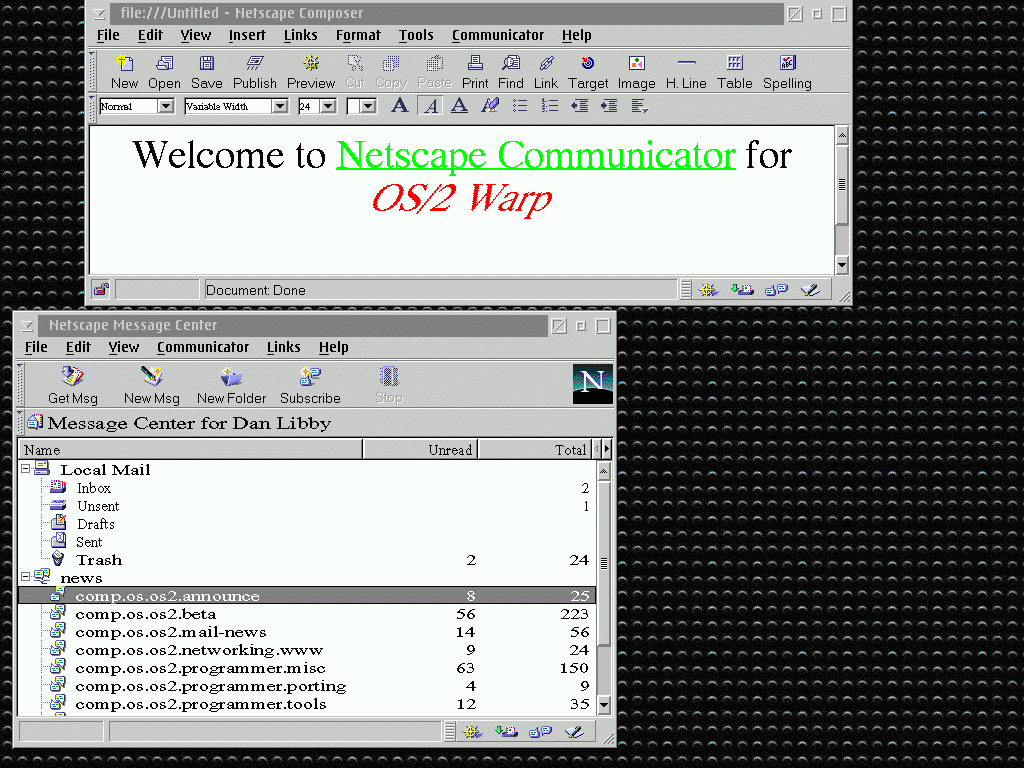Run Spelling check in Composer

pyautogui.click(x=788, y=72)
